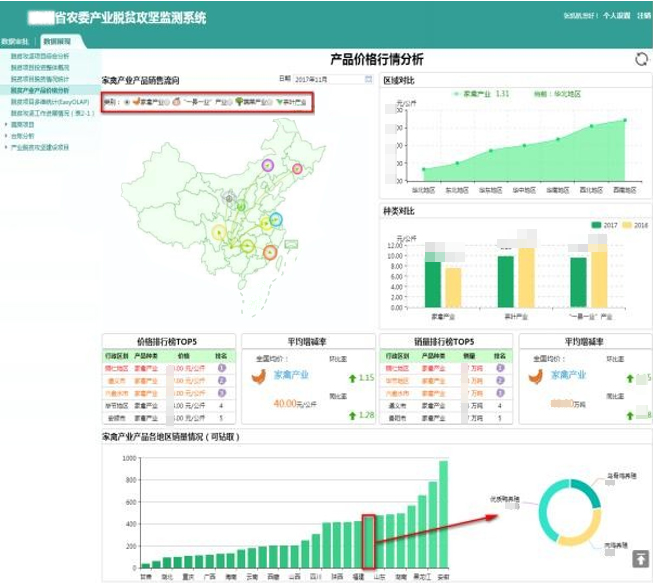The height and width of the screenshot is (583, 653).
Task: Select the 家禽产业 radio button
Action: coord(126,102)
